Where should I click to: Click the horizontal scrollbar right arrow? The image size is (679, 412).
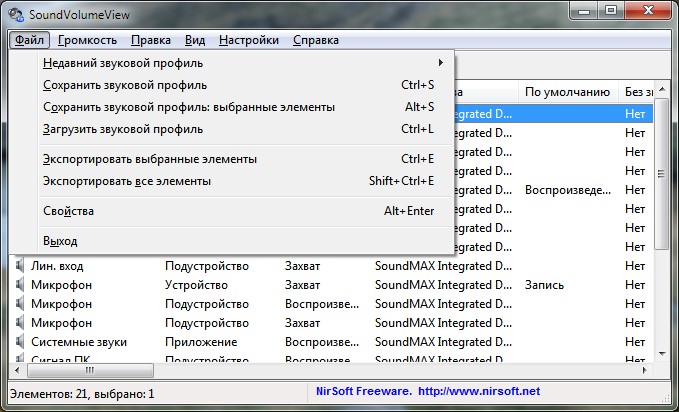point(645,370)
